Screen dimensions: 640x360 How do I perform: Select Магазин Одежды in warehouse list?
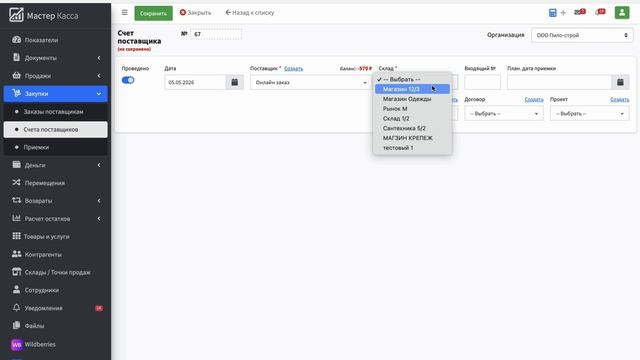pyautogui.click(x=412, y=99)
